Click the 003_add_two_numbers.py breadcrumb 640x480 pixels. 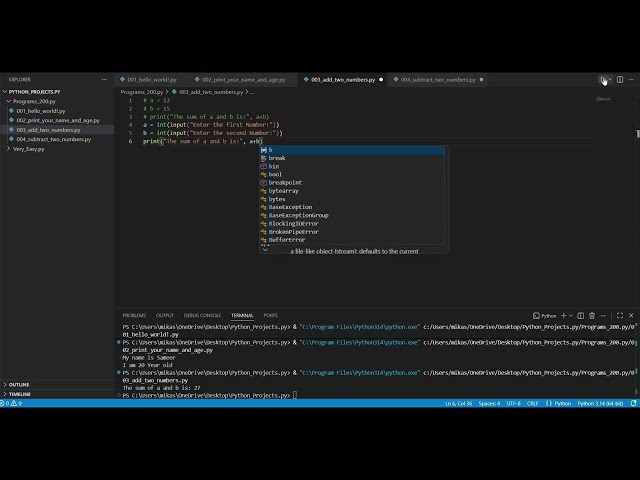(207, 92)
